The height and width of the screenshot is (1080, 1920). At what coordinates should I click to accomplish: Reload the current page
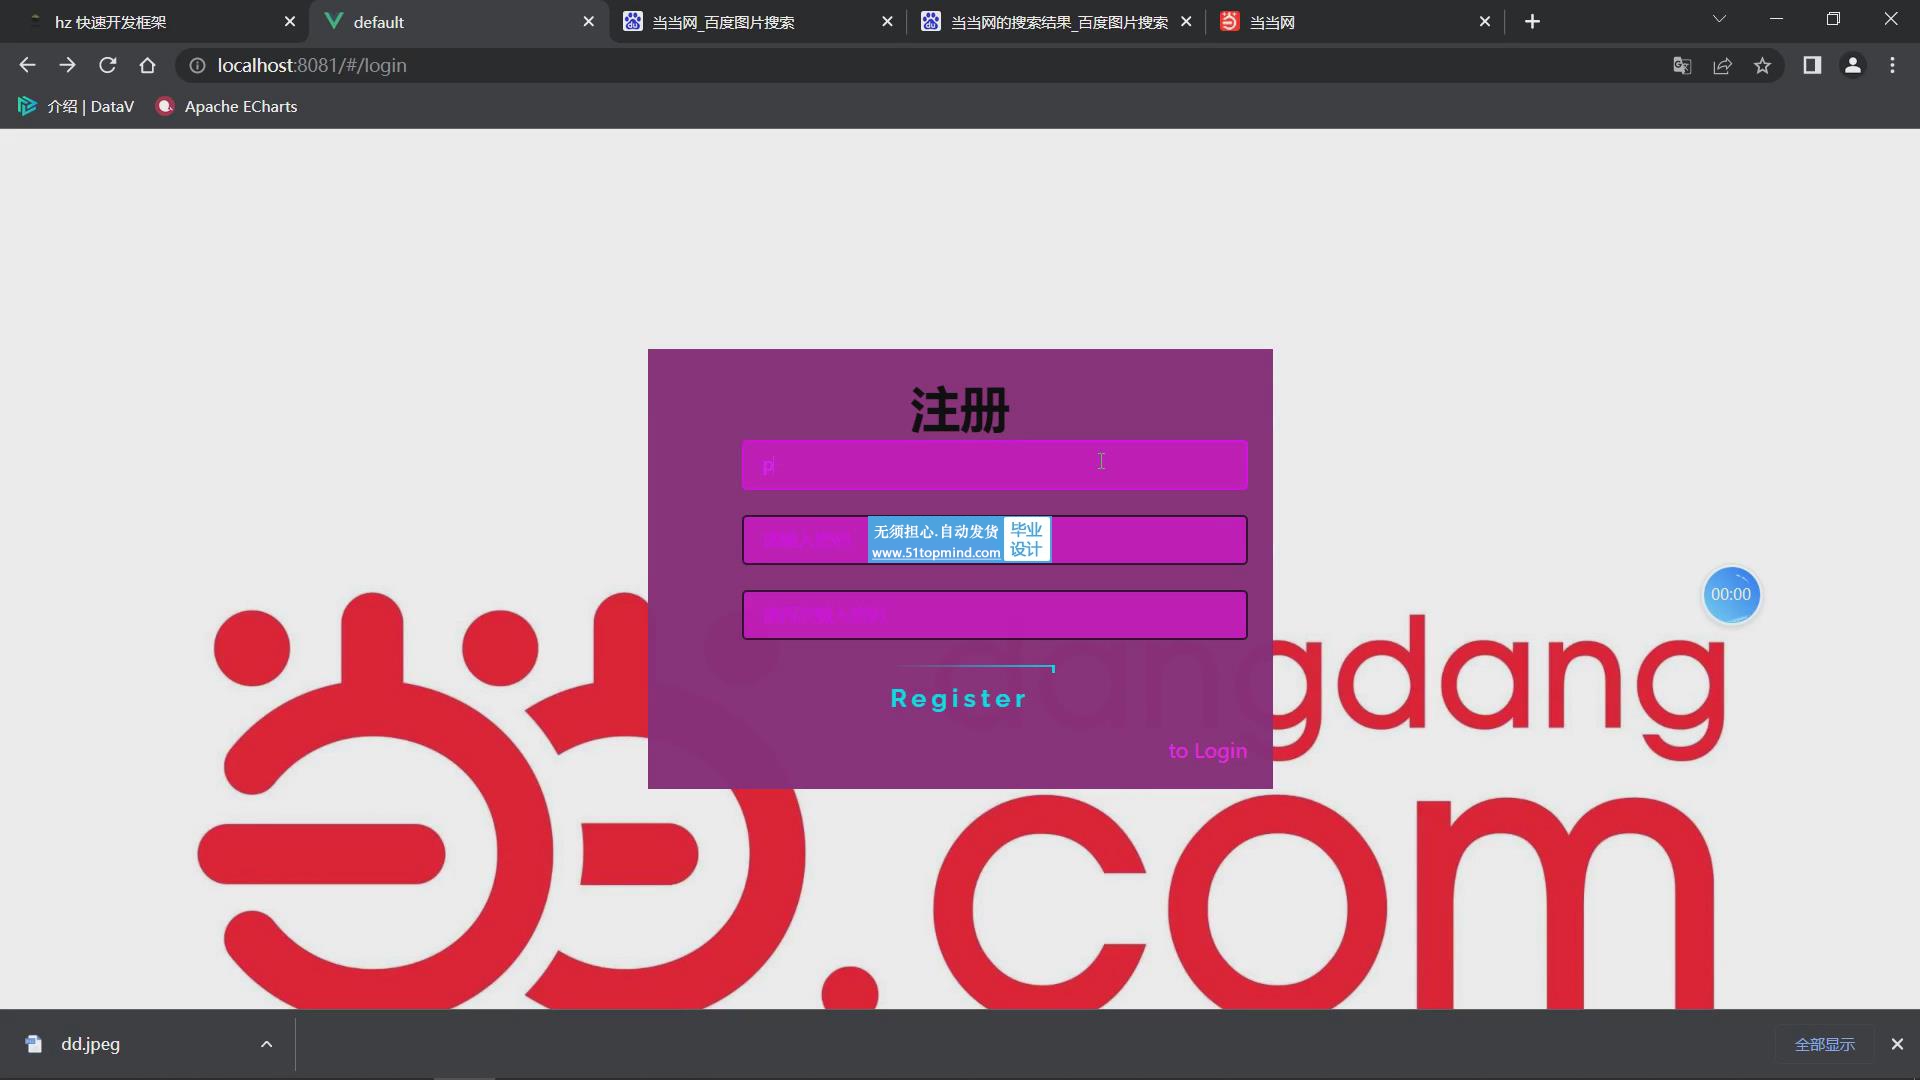click(107, 65)
